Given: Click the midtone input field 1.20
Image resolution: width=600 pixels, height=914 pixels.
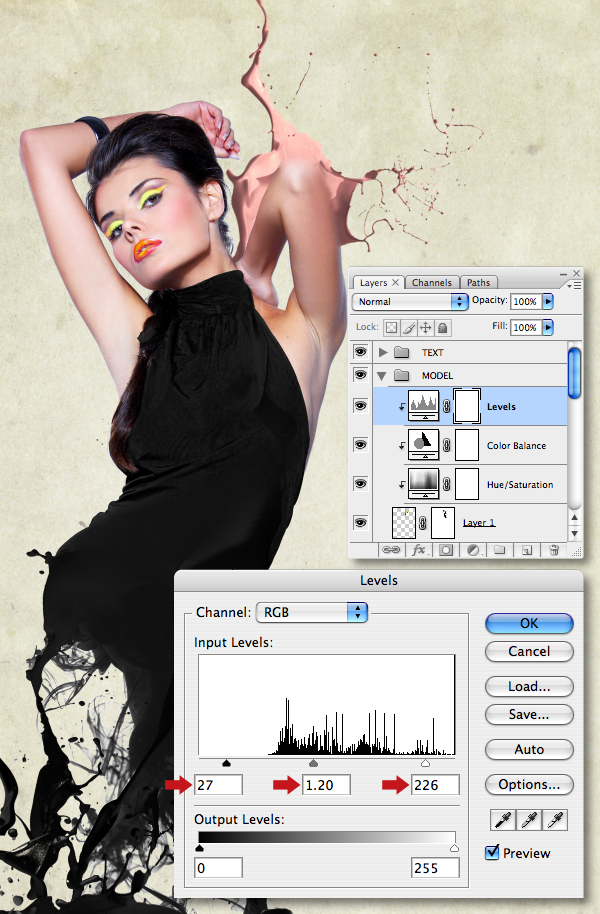Looking at the screenshot, I should click(326, 785).
